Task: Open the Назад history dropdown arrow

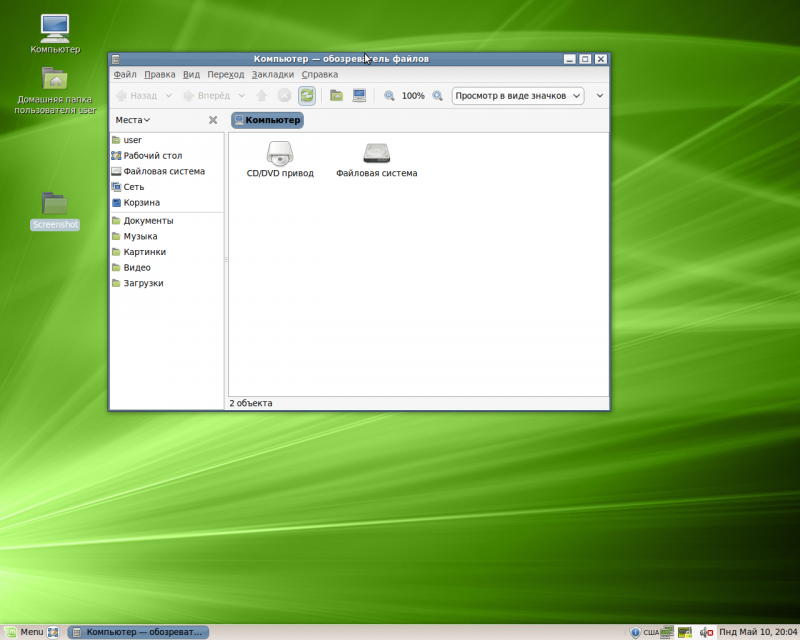Action: 168,95
